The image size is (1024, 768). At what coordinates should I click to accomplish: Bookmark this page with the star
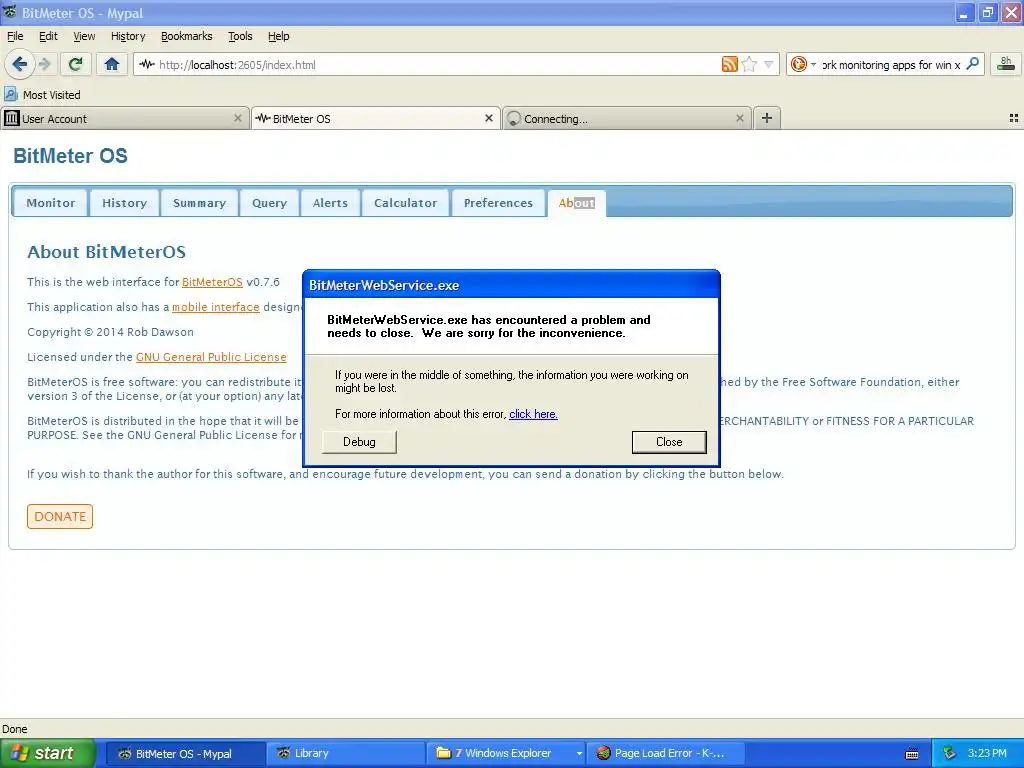[x=749, y=64]
